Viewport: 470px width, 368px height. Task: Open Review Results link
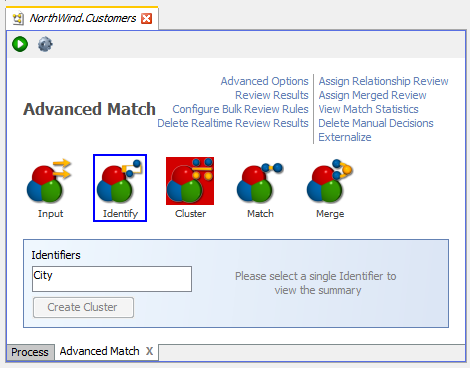pyautogui.click(x=272, y=95)
